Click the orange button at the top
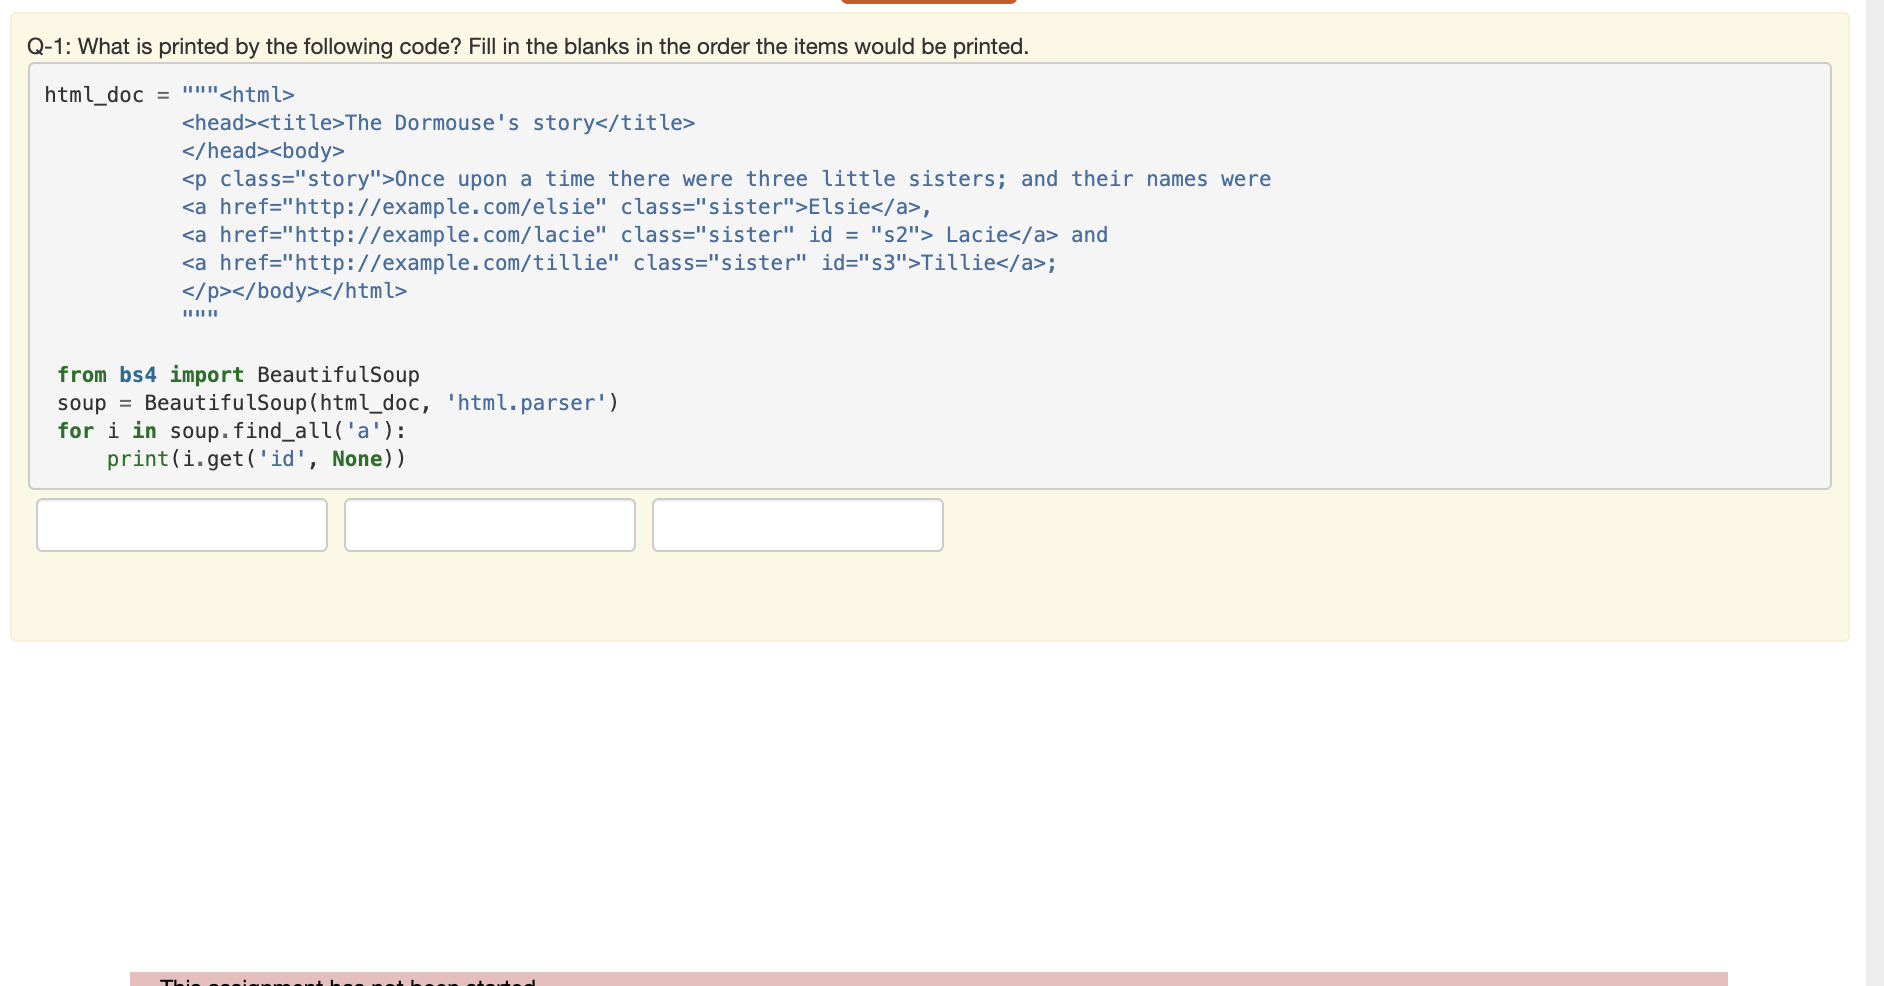1884x986 pixels. (928, 2)
